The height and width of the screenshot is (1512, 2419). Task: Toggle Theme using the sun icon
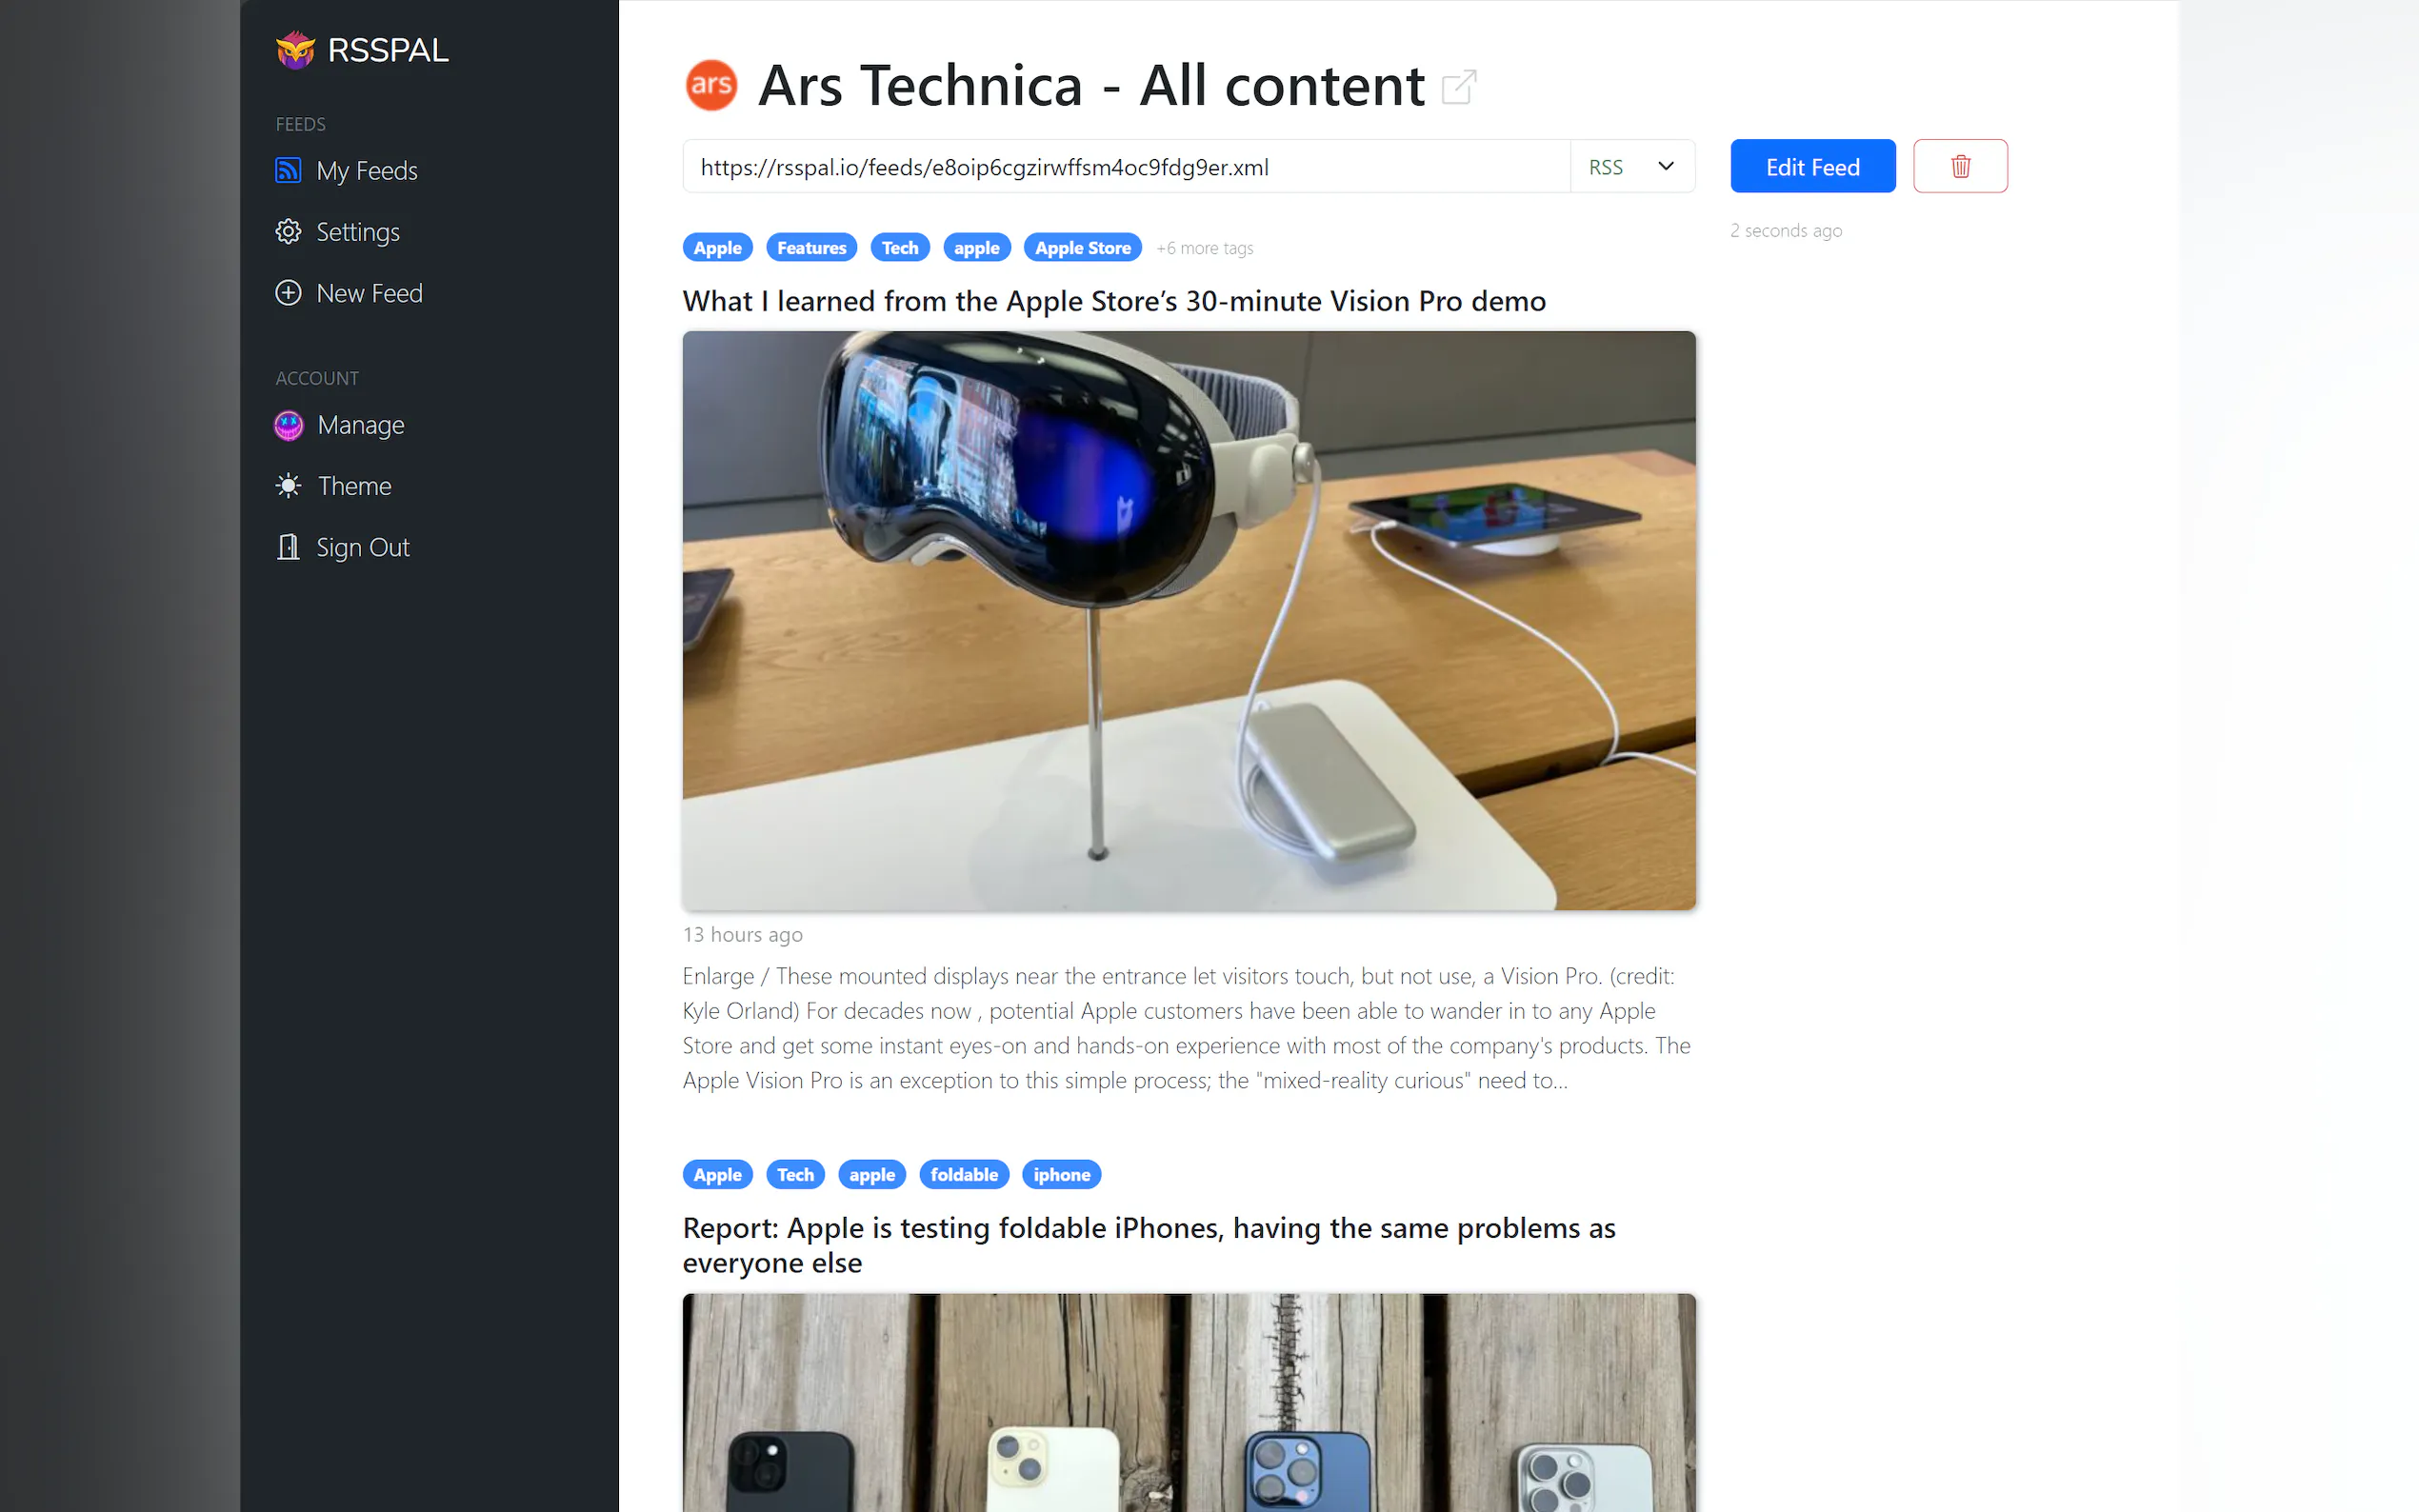point(288,486)
